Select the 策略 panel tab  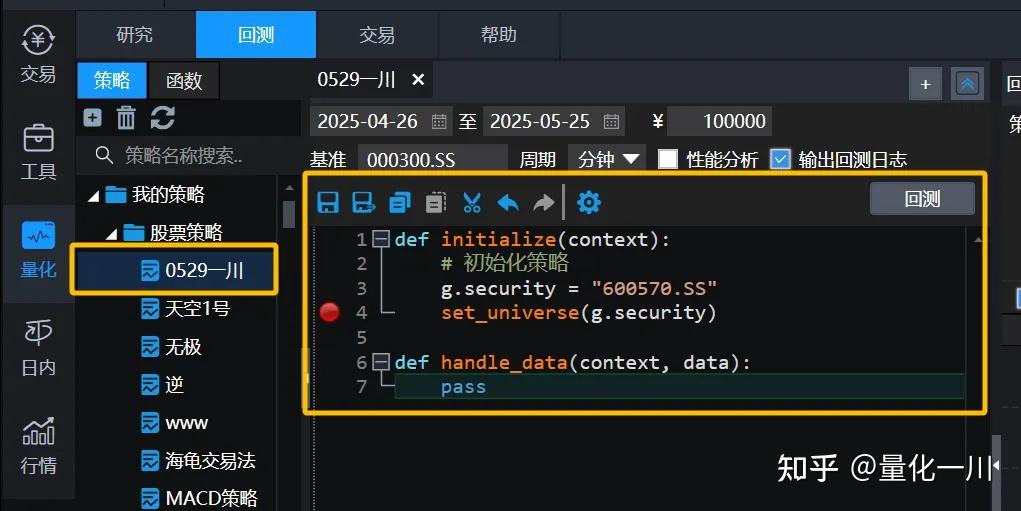[x=112, y=81]
